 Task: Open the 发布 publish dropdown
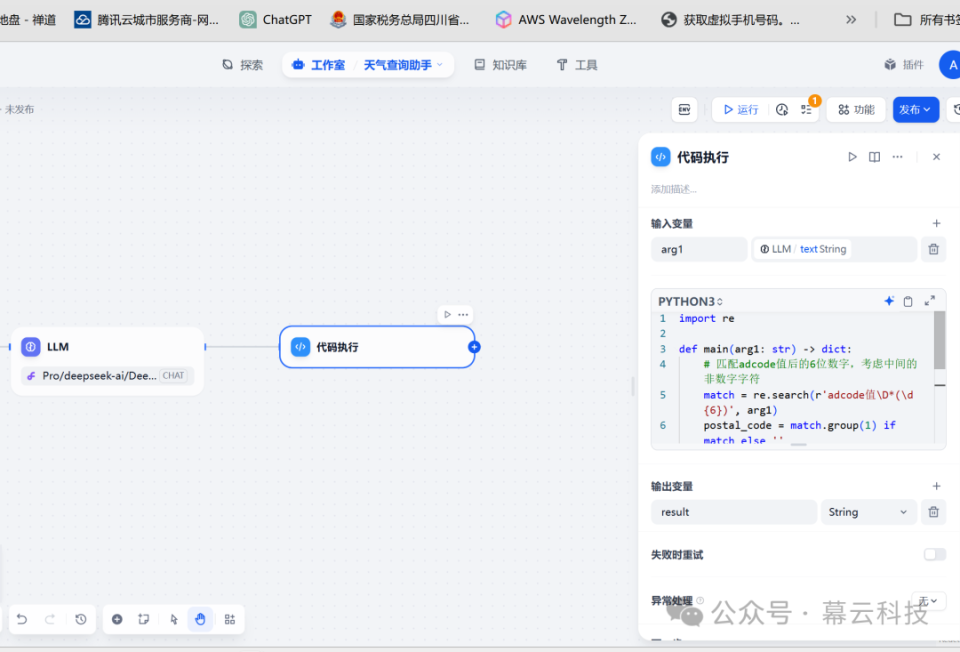[915, 109]
